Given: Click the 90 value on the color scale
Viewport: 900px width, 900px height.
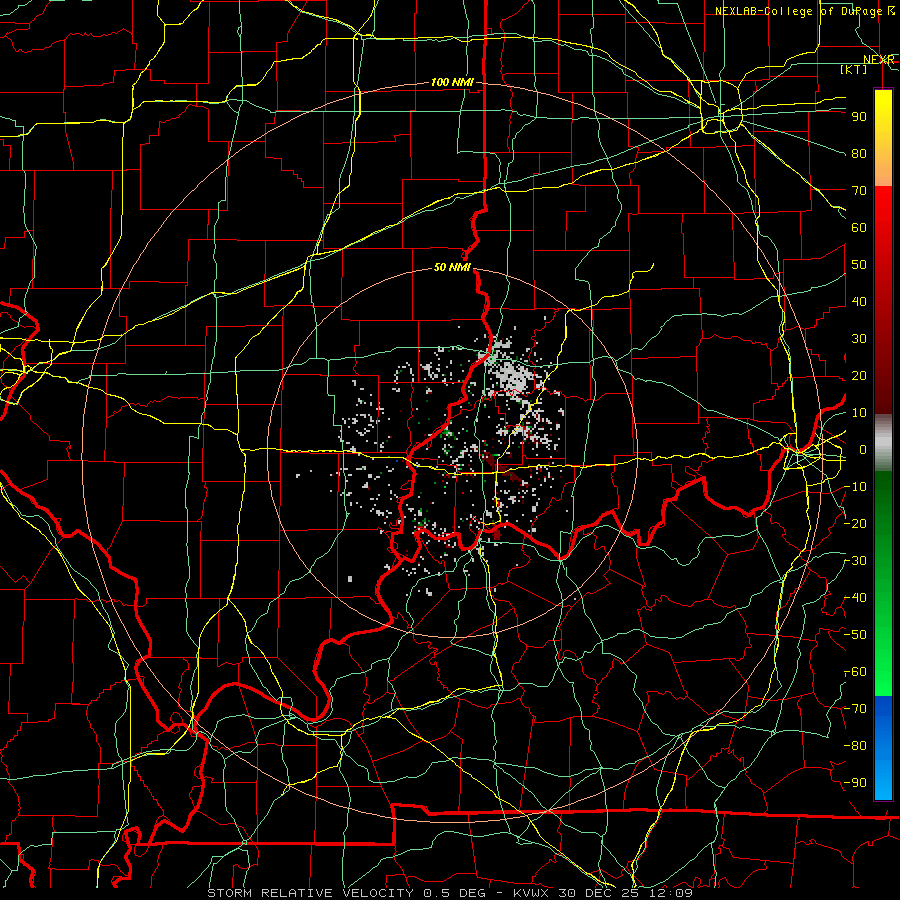Looking at the screenshot, I should tap(859, 117).
